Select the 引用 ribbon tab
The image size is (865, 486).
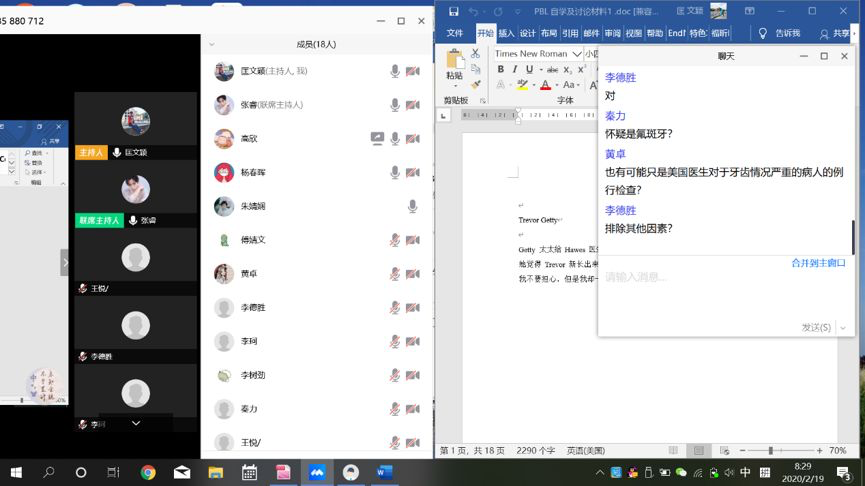570,33
